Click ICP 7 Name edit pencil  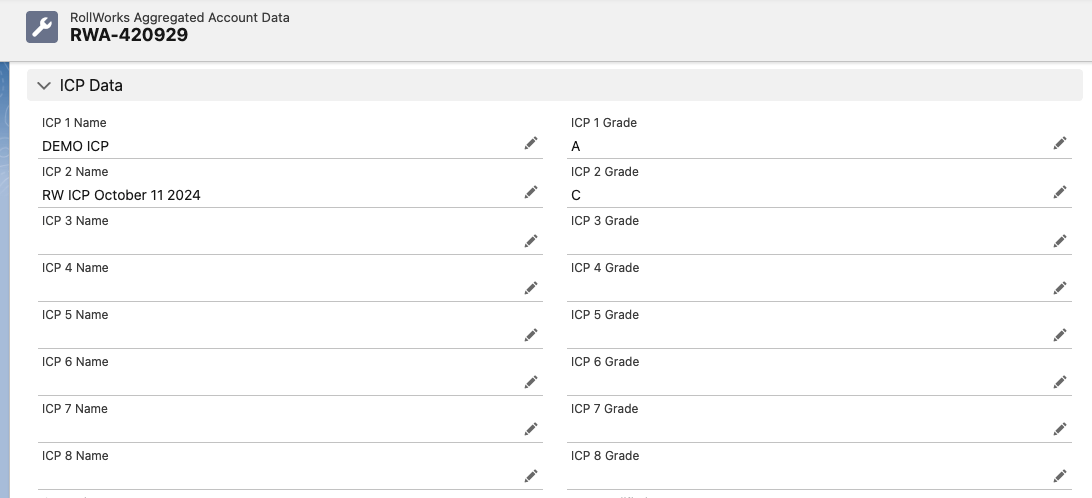coord(531,429)
